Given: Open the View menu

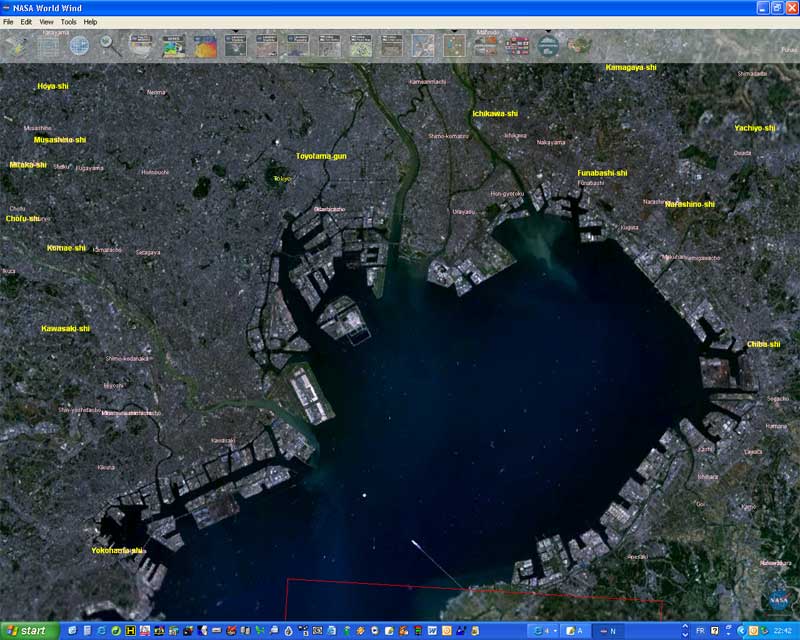Looking at the screenshot, I should pos(46,21).
